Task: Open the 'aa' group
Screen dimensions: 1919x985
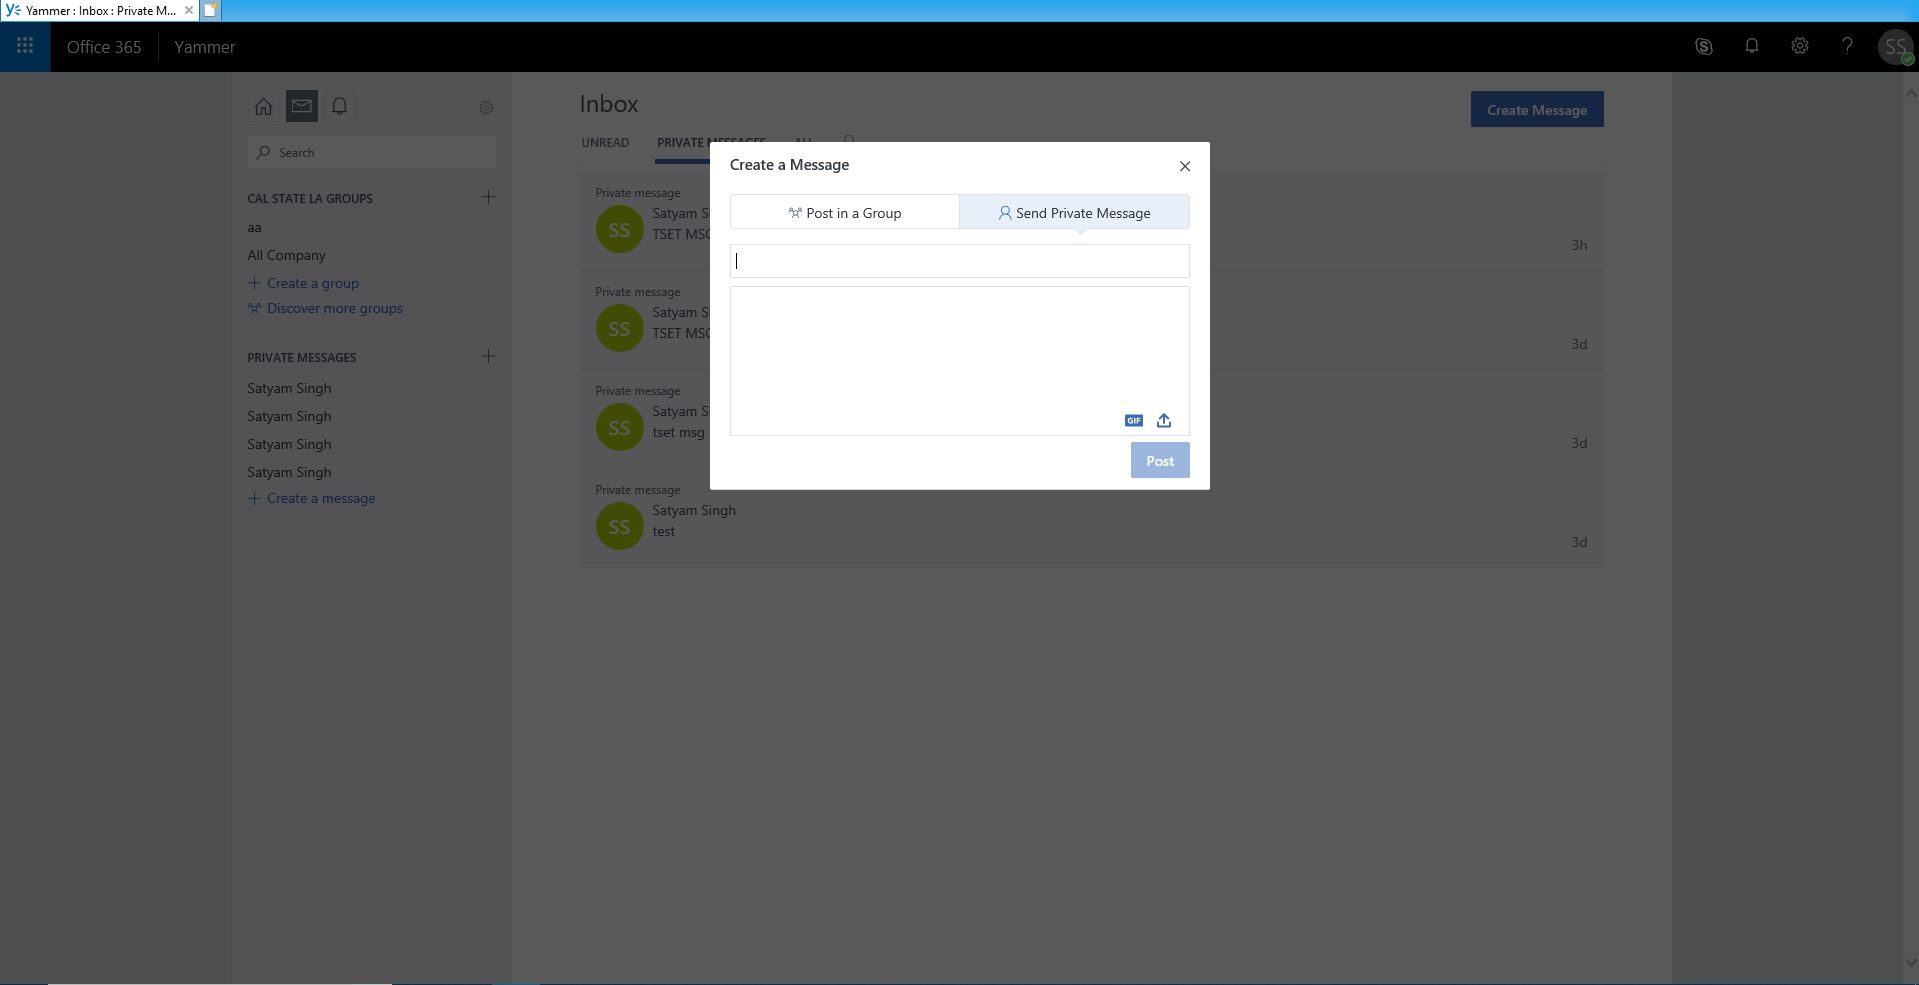Action: (254, 227)
